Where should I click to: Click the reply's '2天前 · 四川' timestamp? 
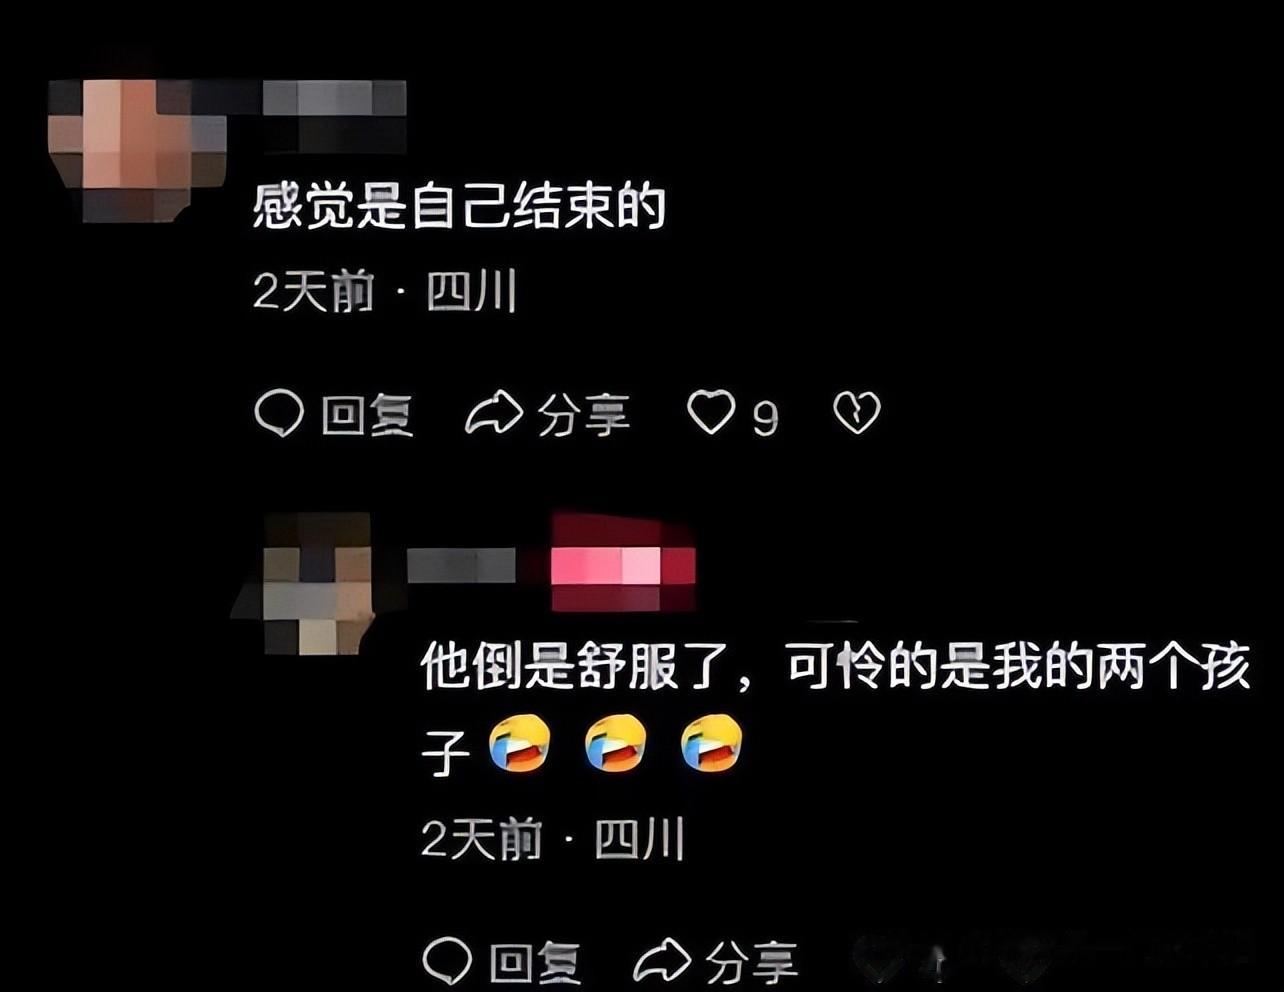pyautogui.click(x=553, y=838)
